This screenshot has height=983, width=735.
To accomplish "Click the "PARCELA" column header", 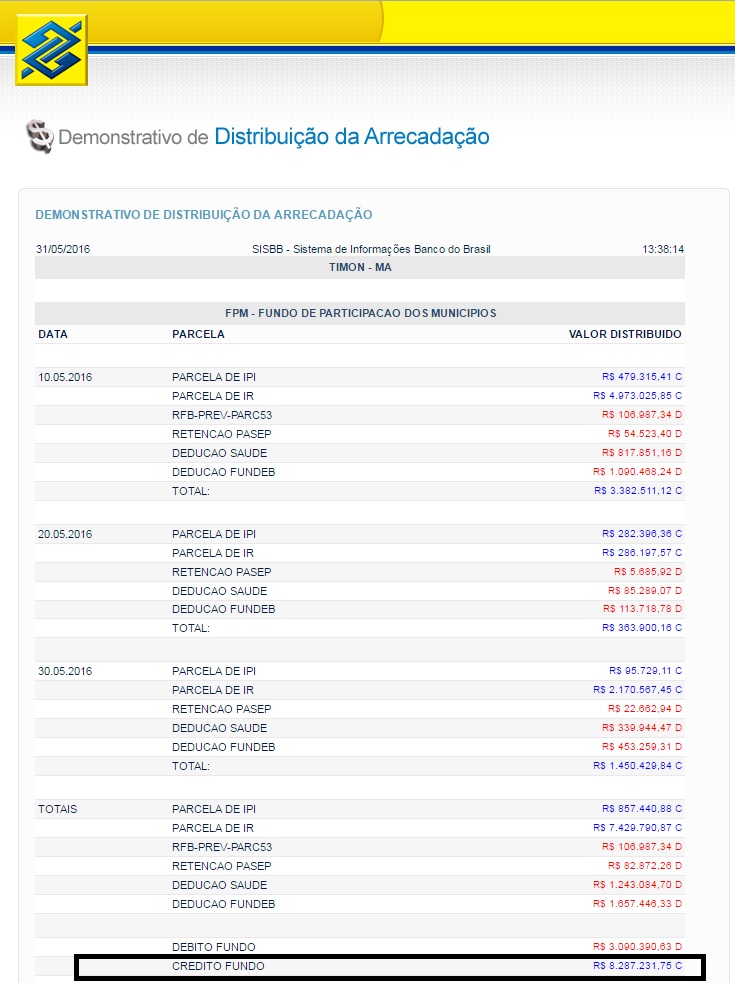I will click(198, 334).
